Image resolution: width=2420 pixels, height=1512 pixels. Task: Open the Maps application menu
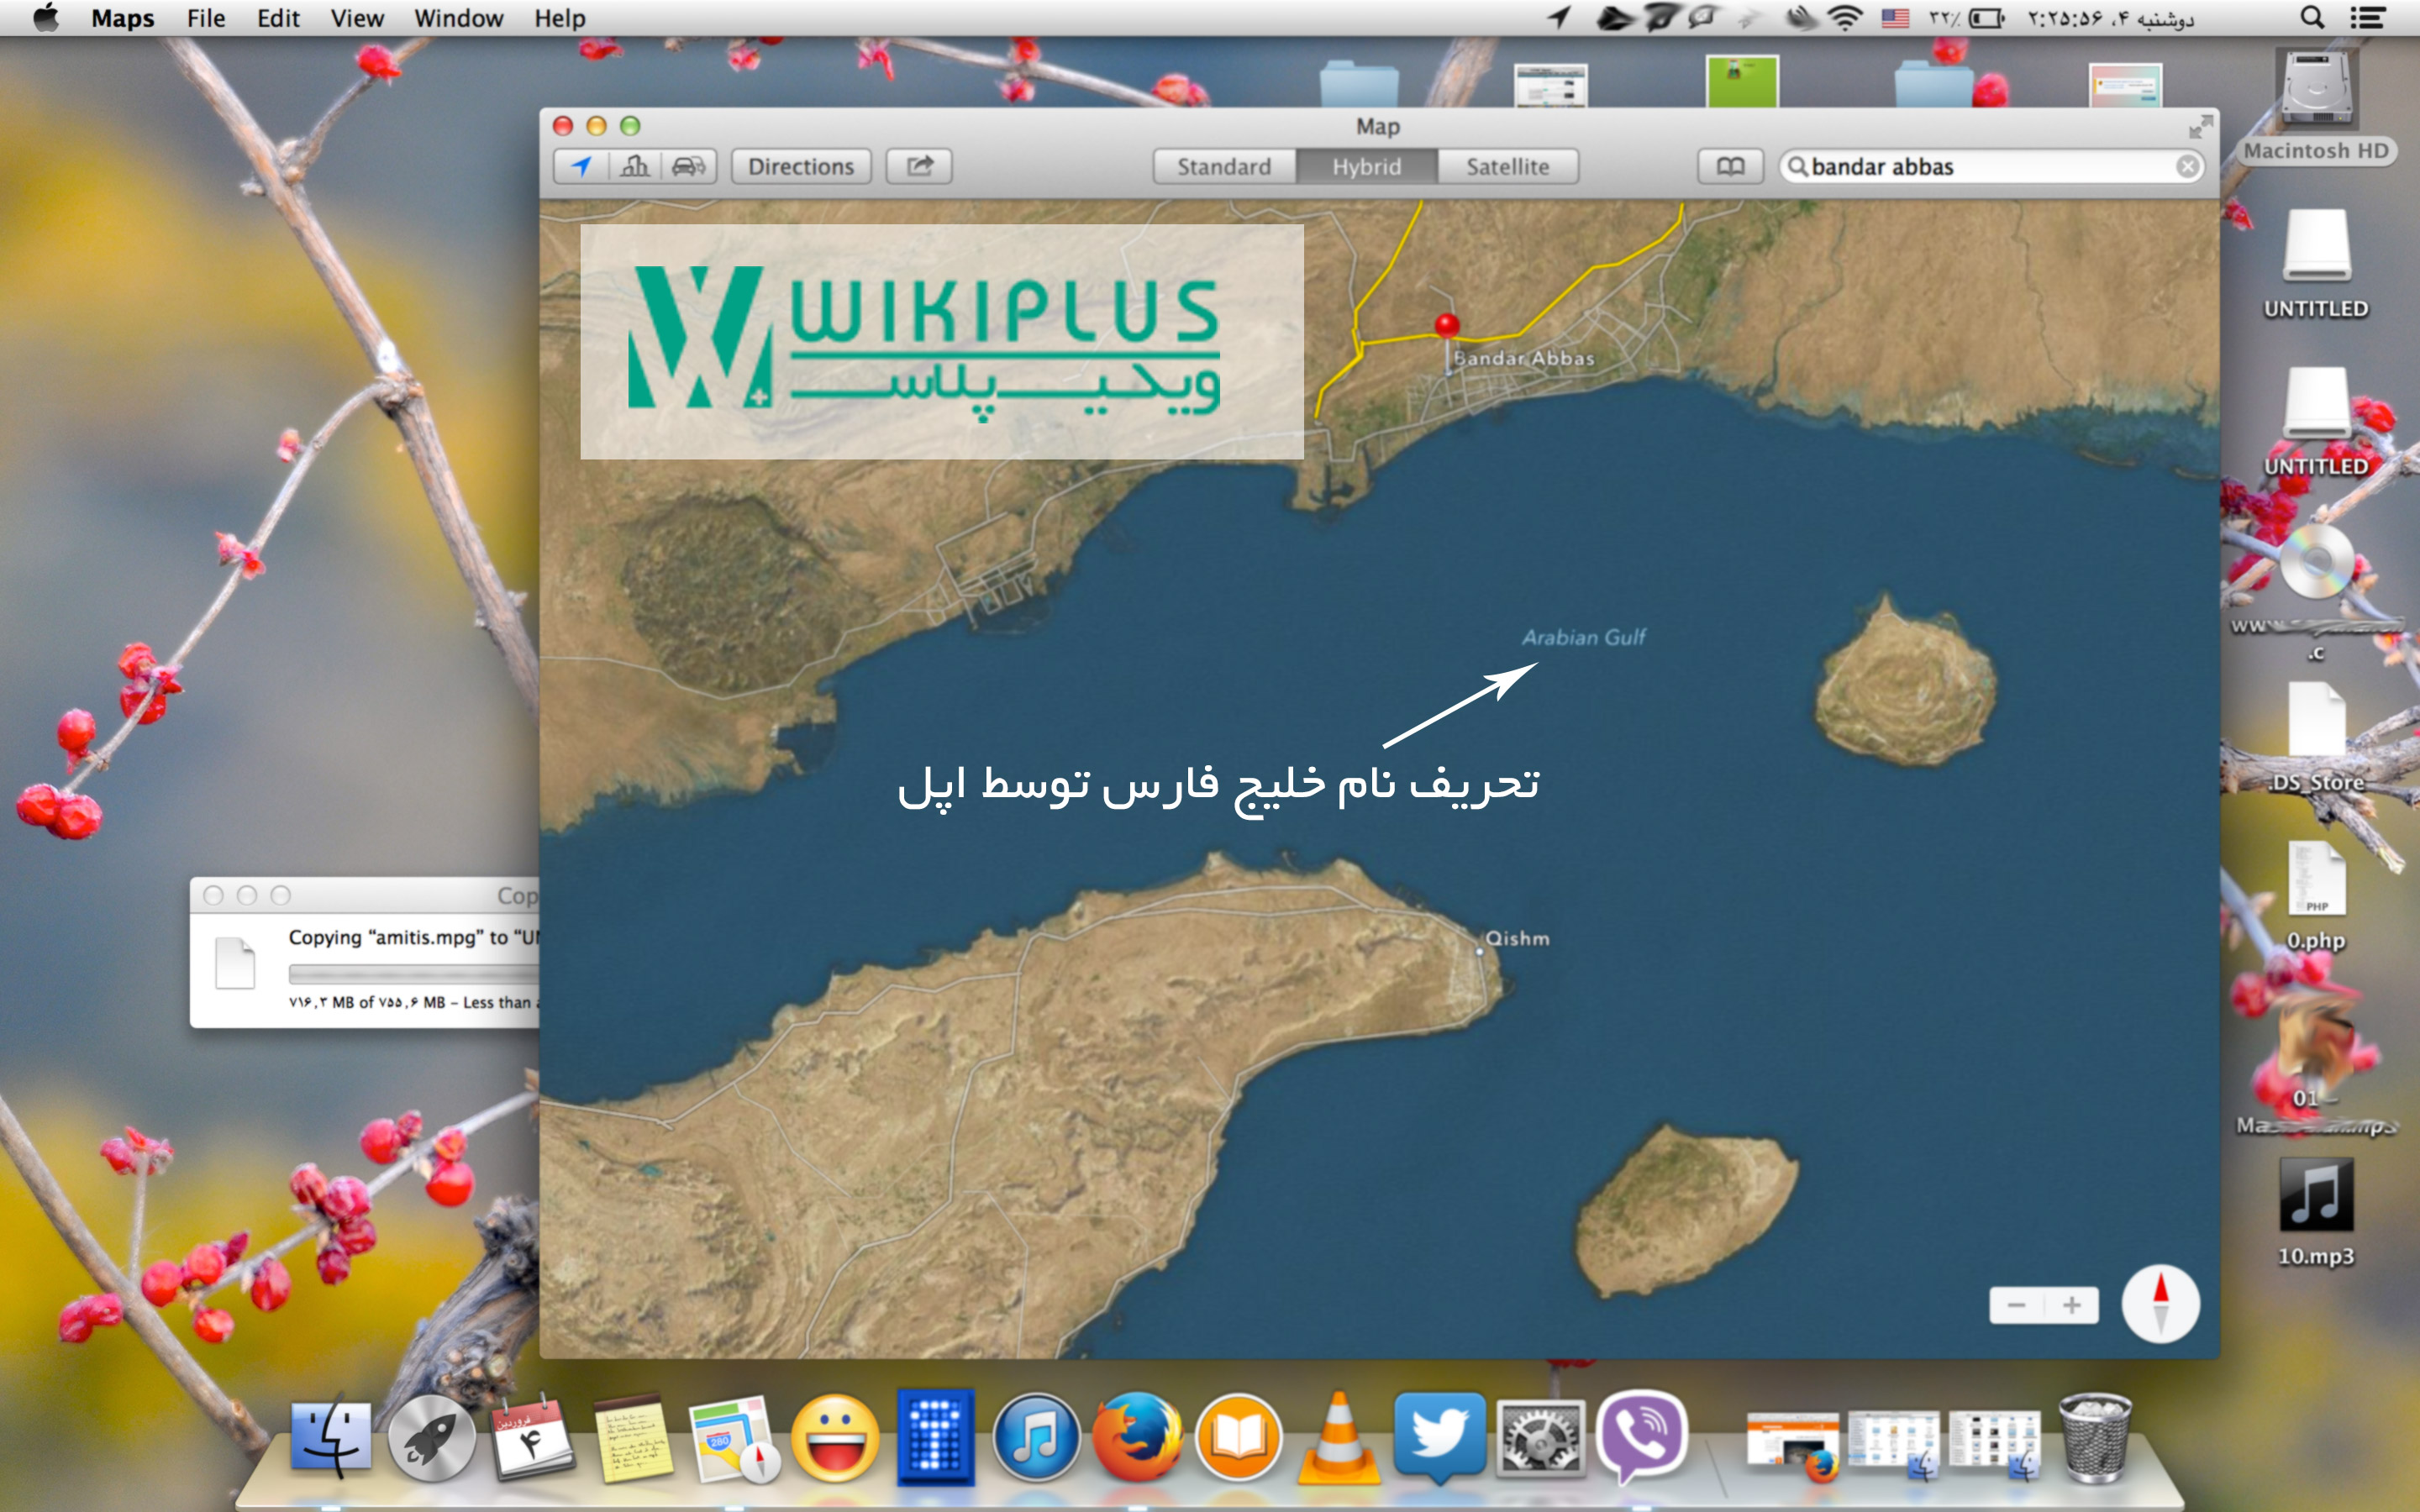tap(123, 18)
